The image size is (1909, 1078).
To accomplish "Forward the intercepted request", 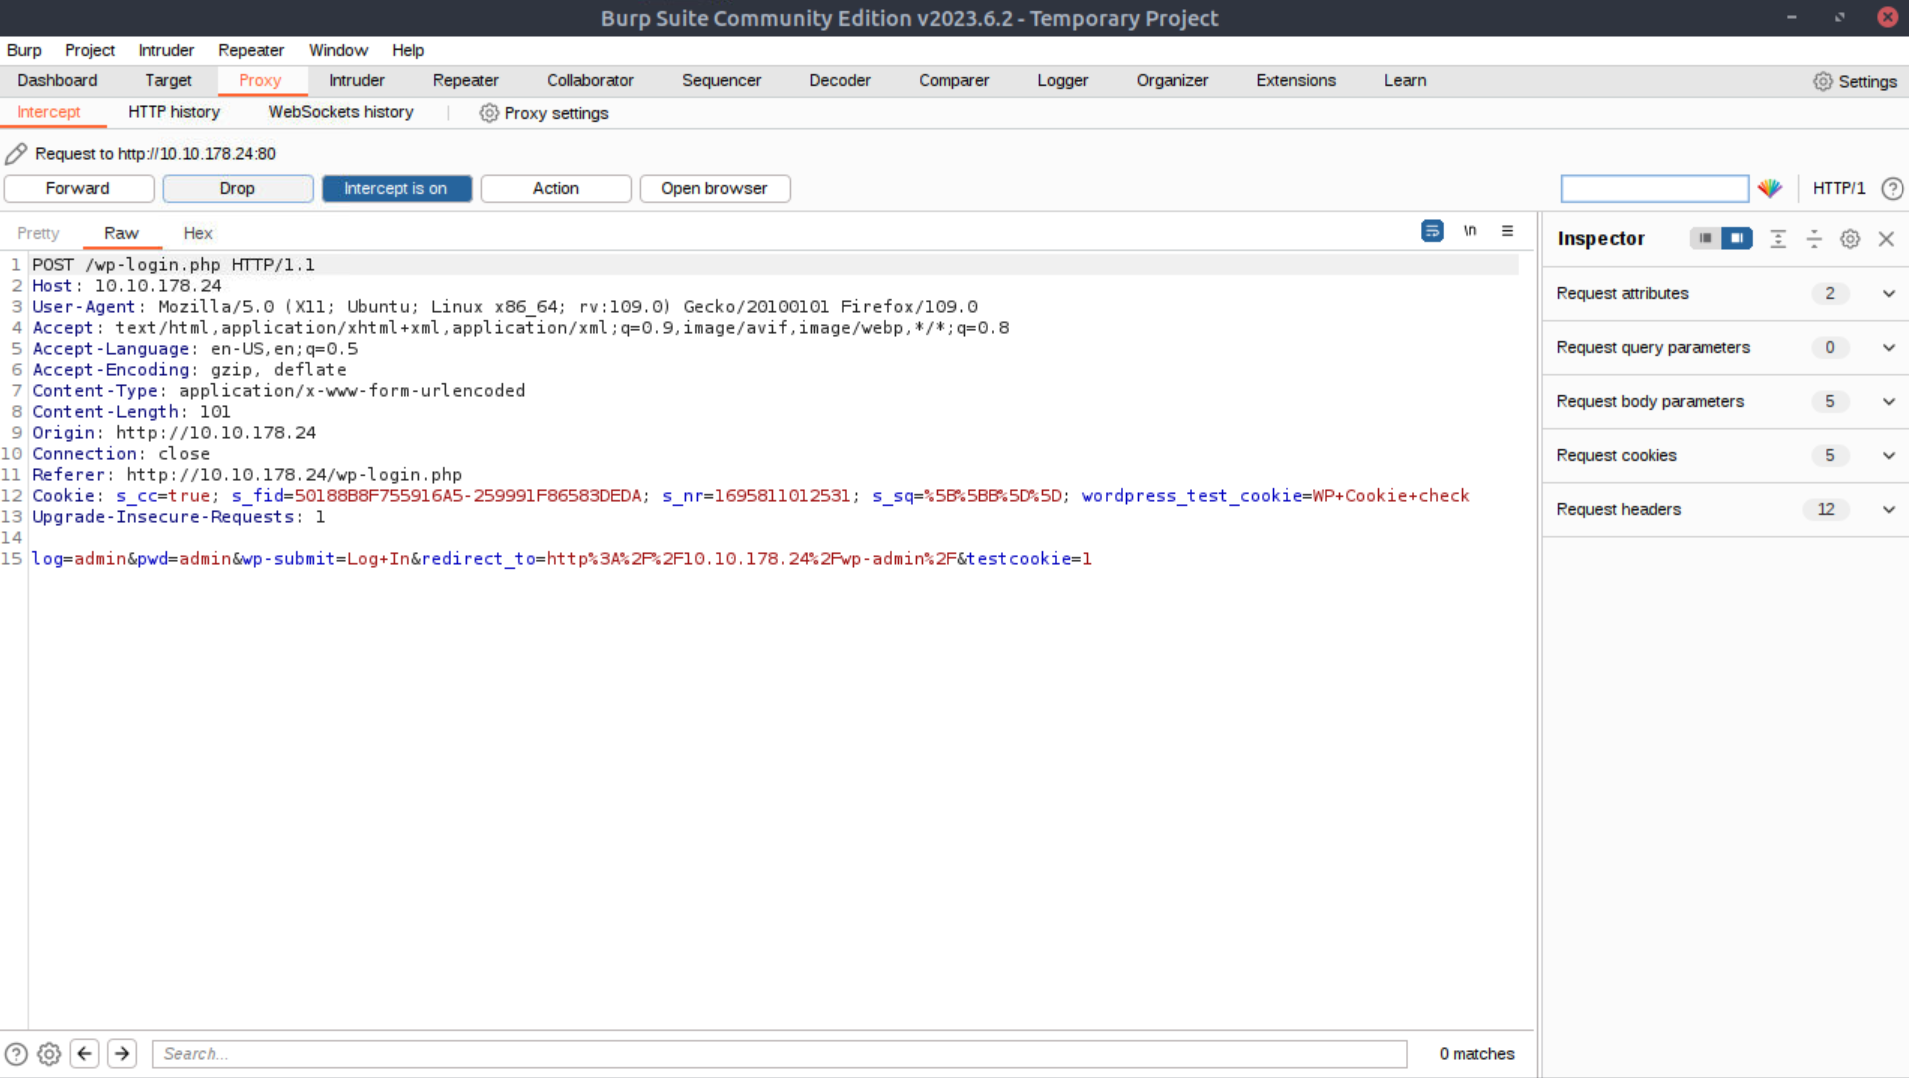I will 78,188.
